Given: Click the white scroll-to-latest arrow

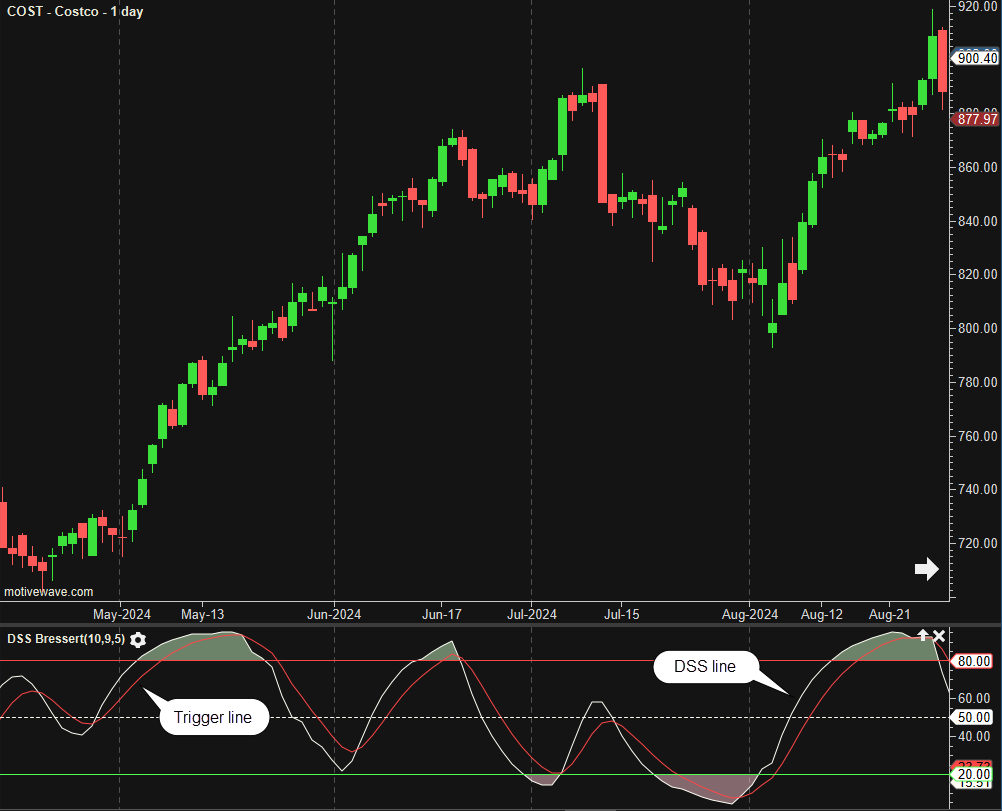Looking at the screenshot, I should pos(926,569).
